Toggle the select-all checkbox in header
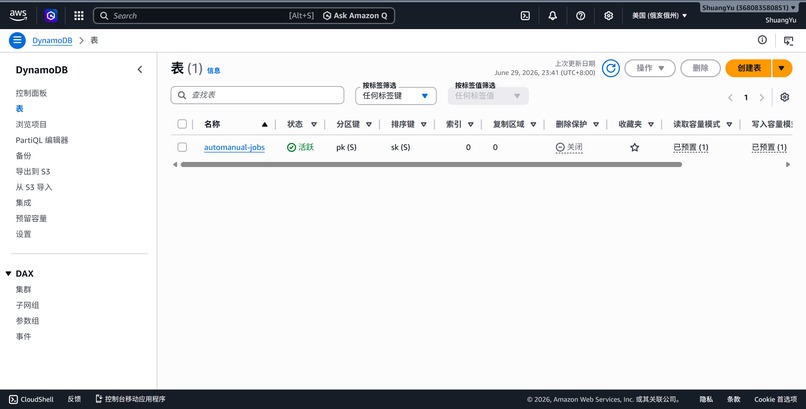Viewport: 806px width, 409px height. (182, 124)
